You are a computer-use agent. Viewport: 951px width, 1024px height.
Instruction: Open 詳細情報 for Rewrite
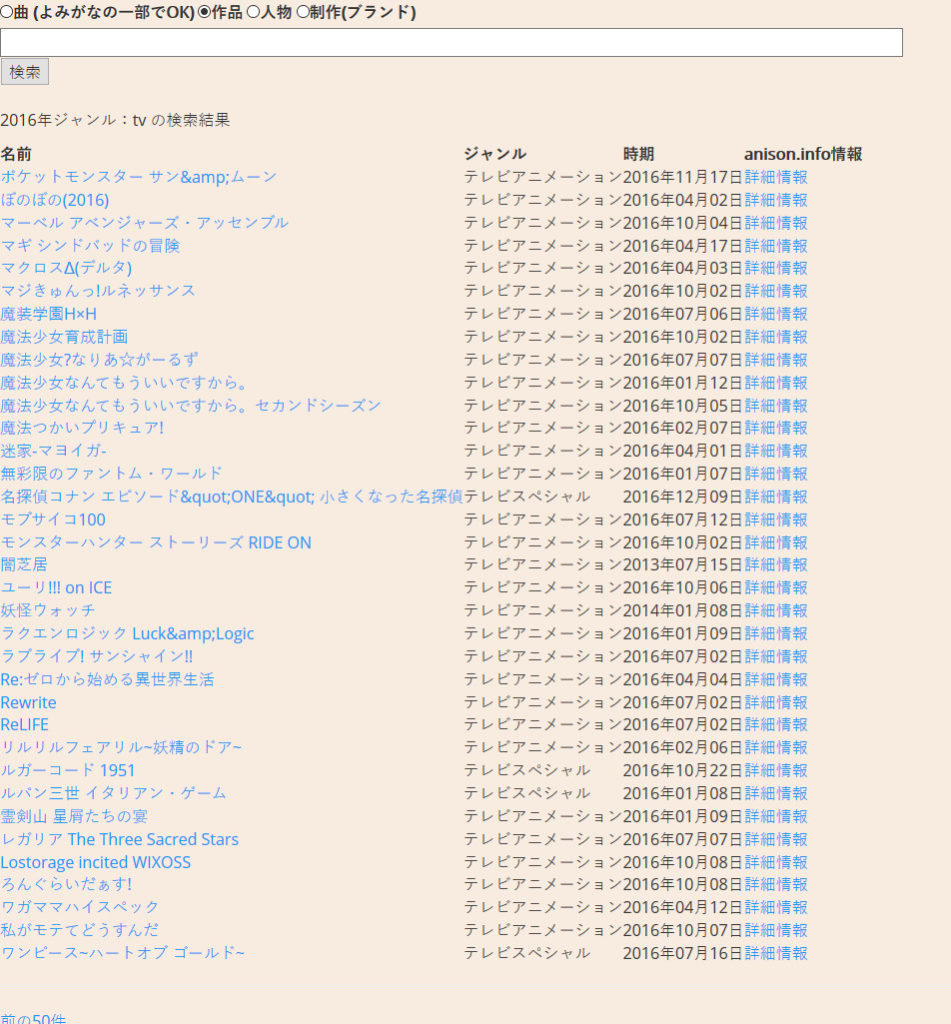(776, 703)
